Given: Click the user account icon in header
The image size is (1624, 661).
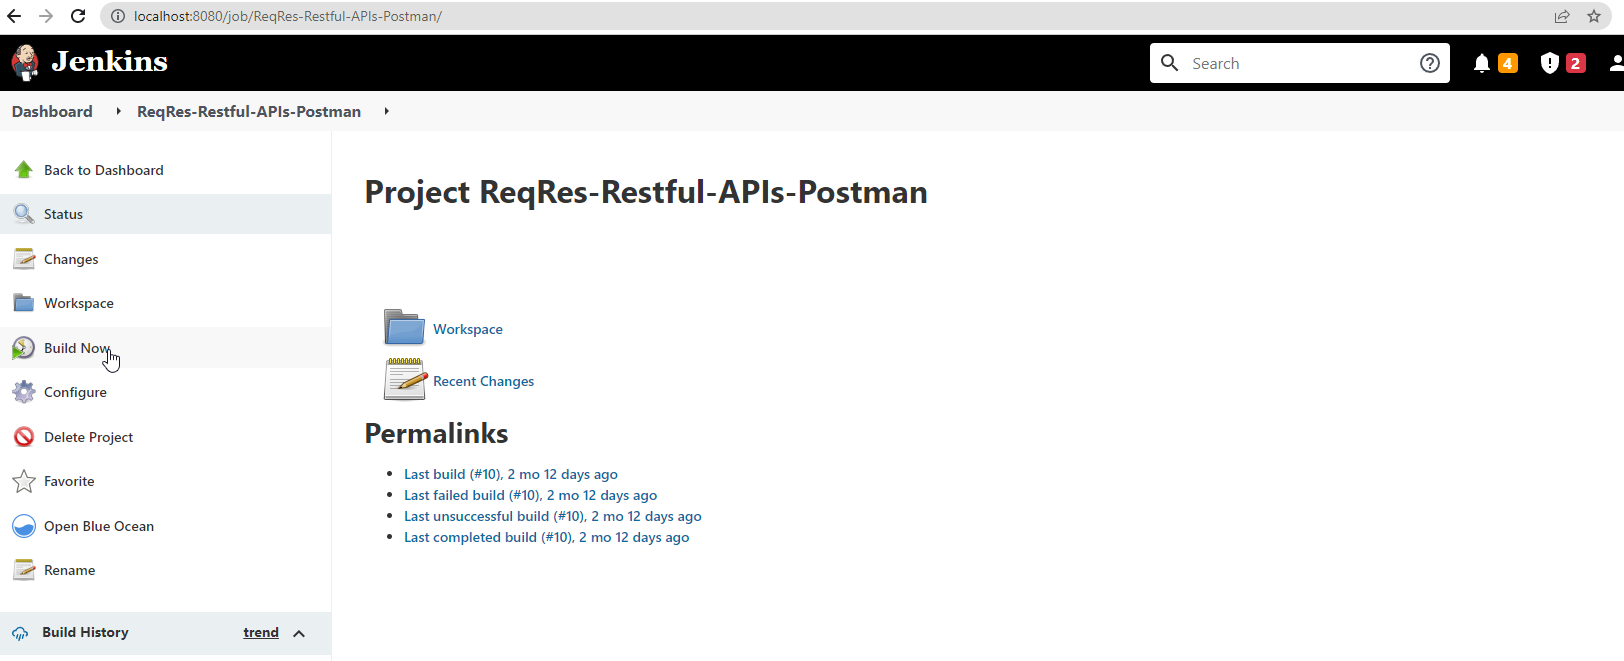Looking at the screenshot, I should click(x=1616, y=63).
